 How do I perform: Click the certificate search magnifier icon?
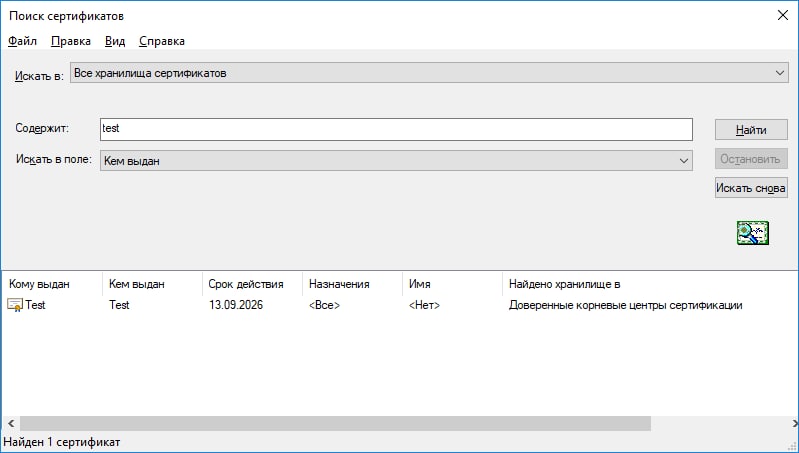click(753, 233)
